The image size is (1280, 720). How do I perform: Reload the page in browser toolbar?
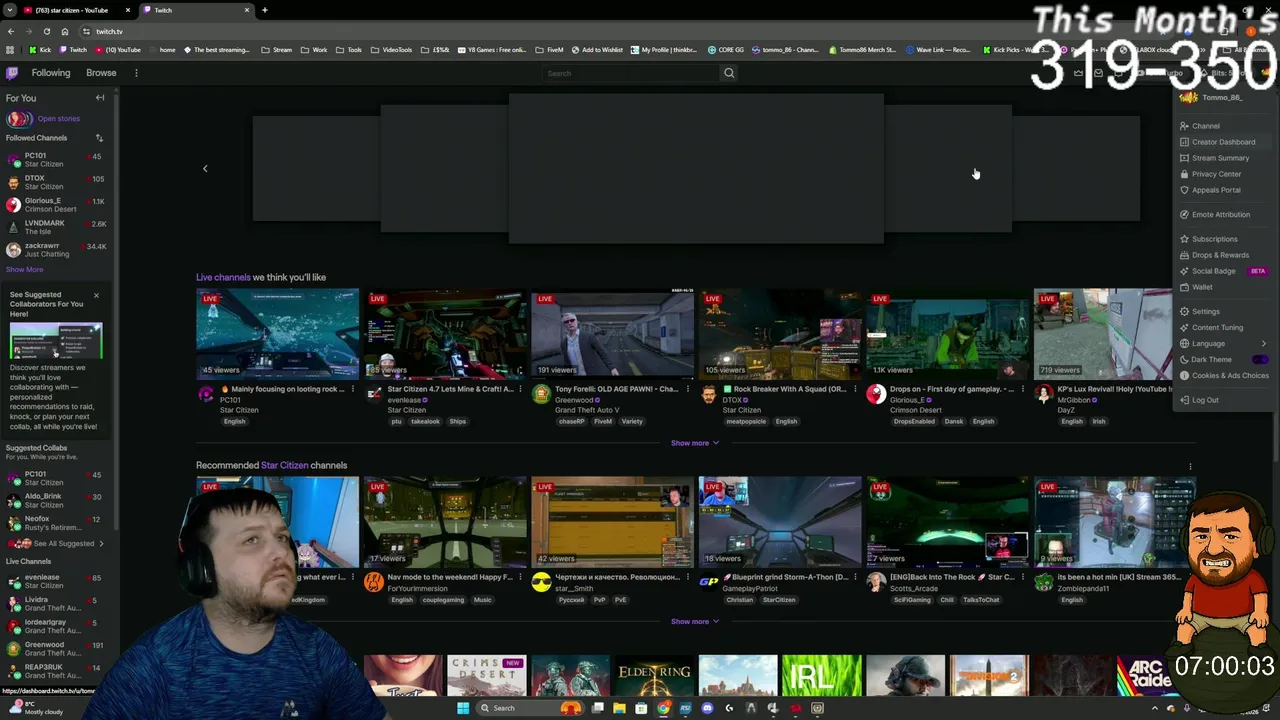point(46,32)
